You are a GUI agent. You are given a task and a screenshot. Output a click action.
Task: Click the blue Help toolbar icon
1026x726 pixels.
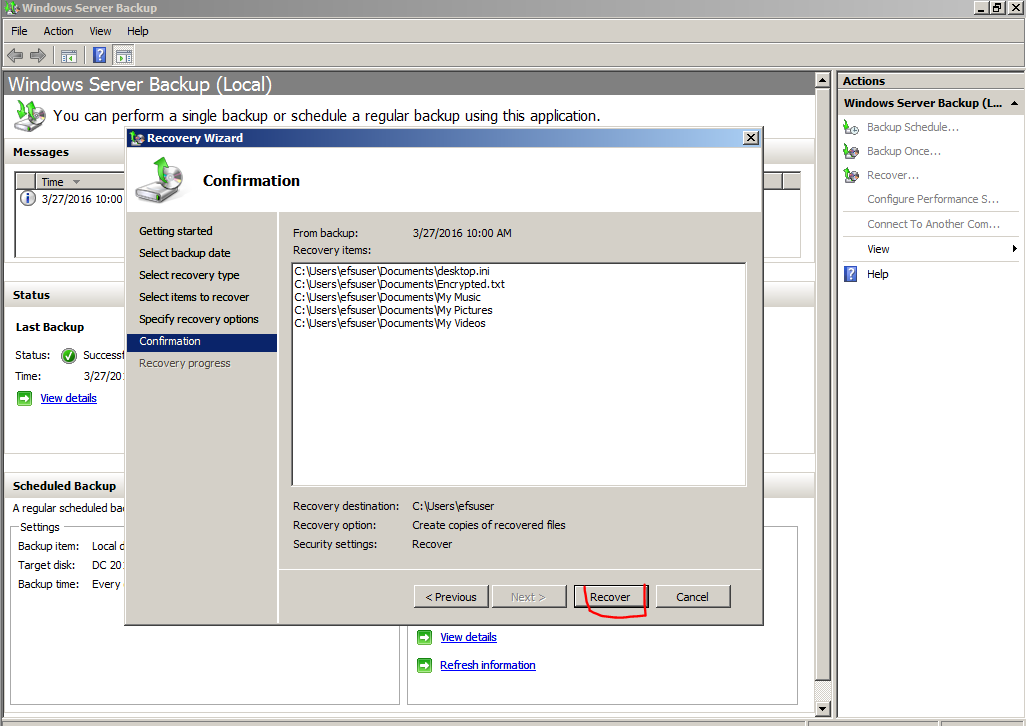tap(99, 56)
